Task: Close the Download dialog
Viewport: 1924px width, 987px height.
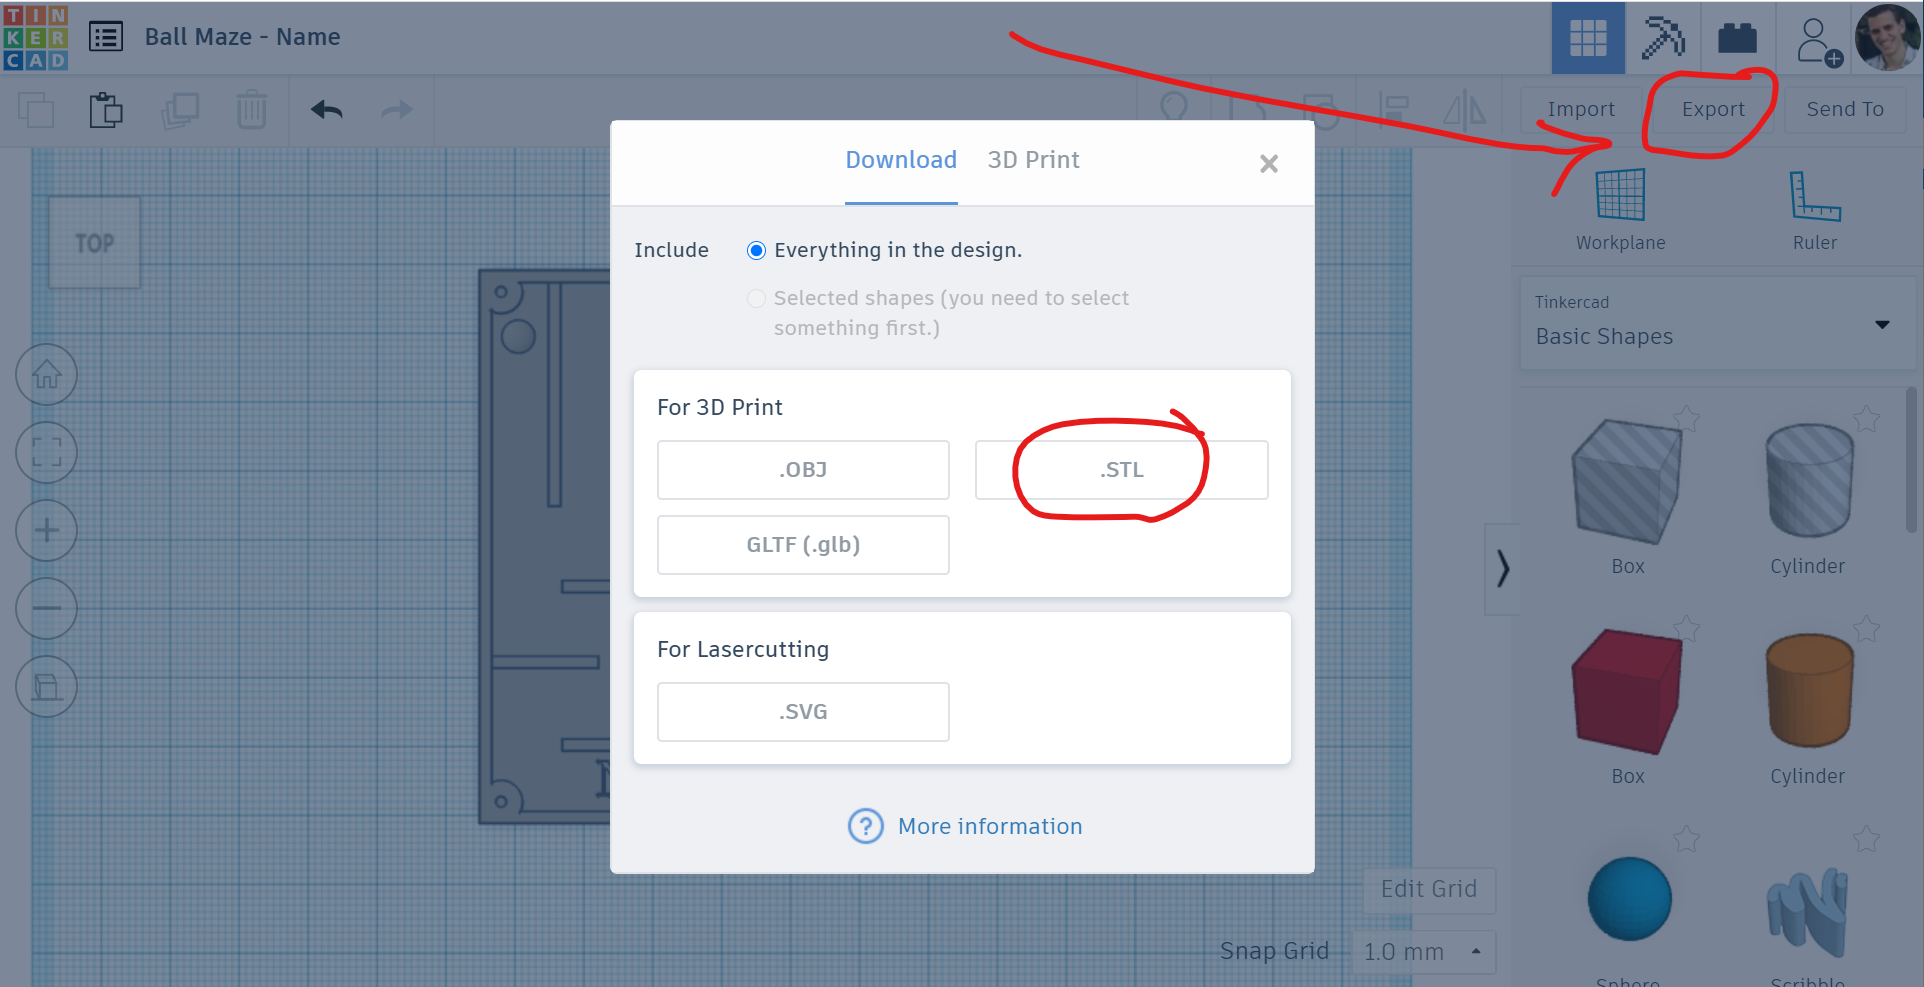Action: (x=1269, y=163)
